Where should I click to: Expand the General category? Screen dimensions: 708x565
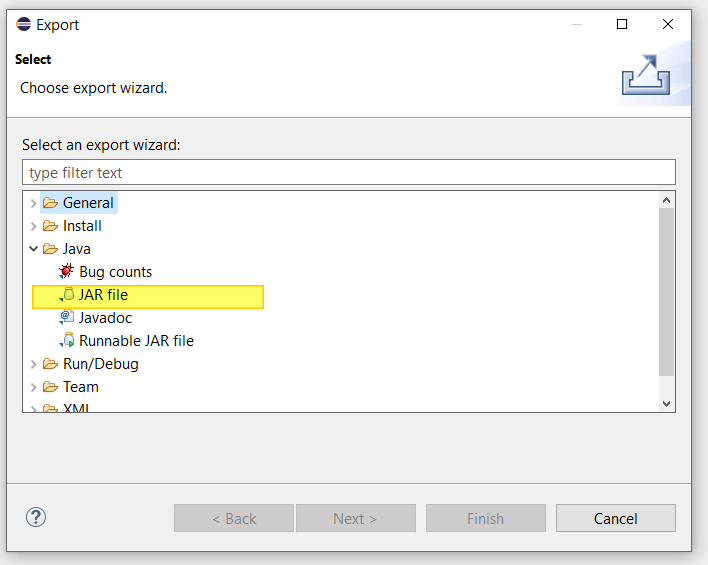33,203
